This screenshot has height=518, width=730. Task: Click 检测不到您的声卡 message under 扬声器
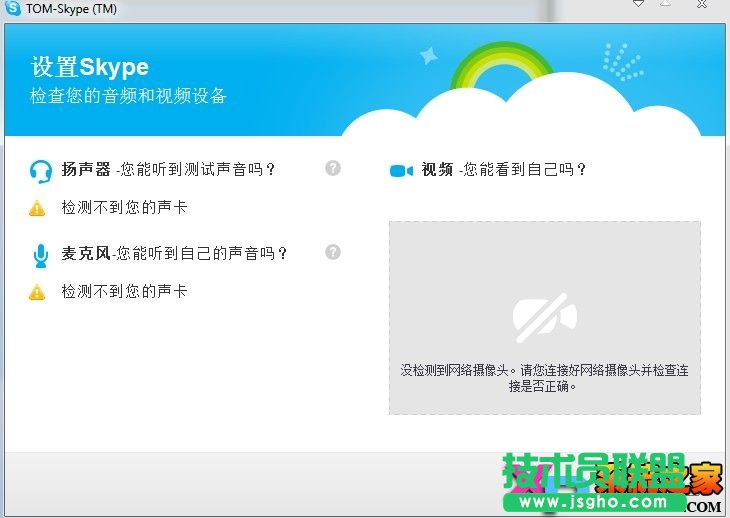pos(124,207)
